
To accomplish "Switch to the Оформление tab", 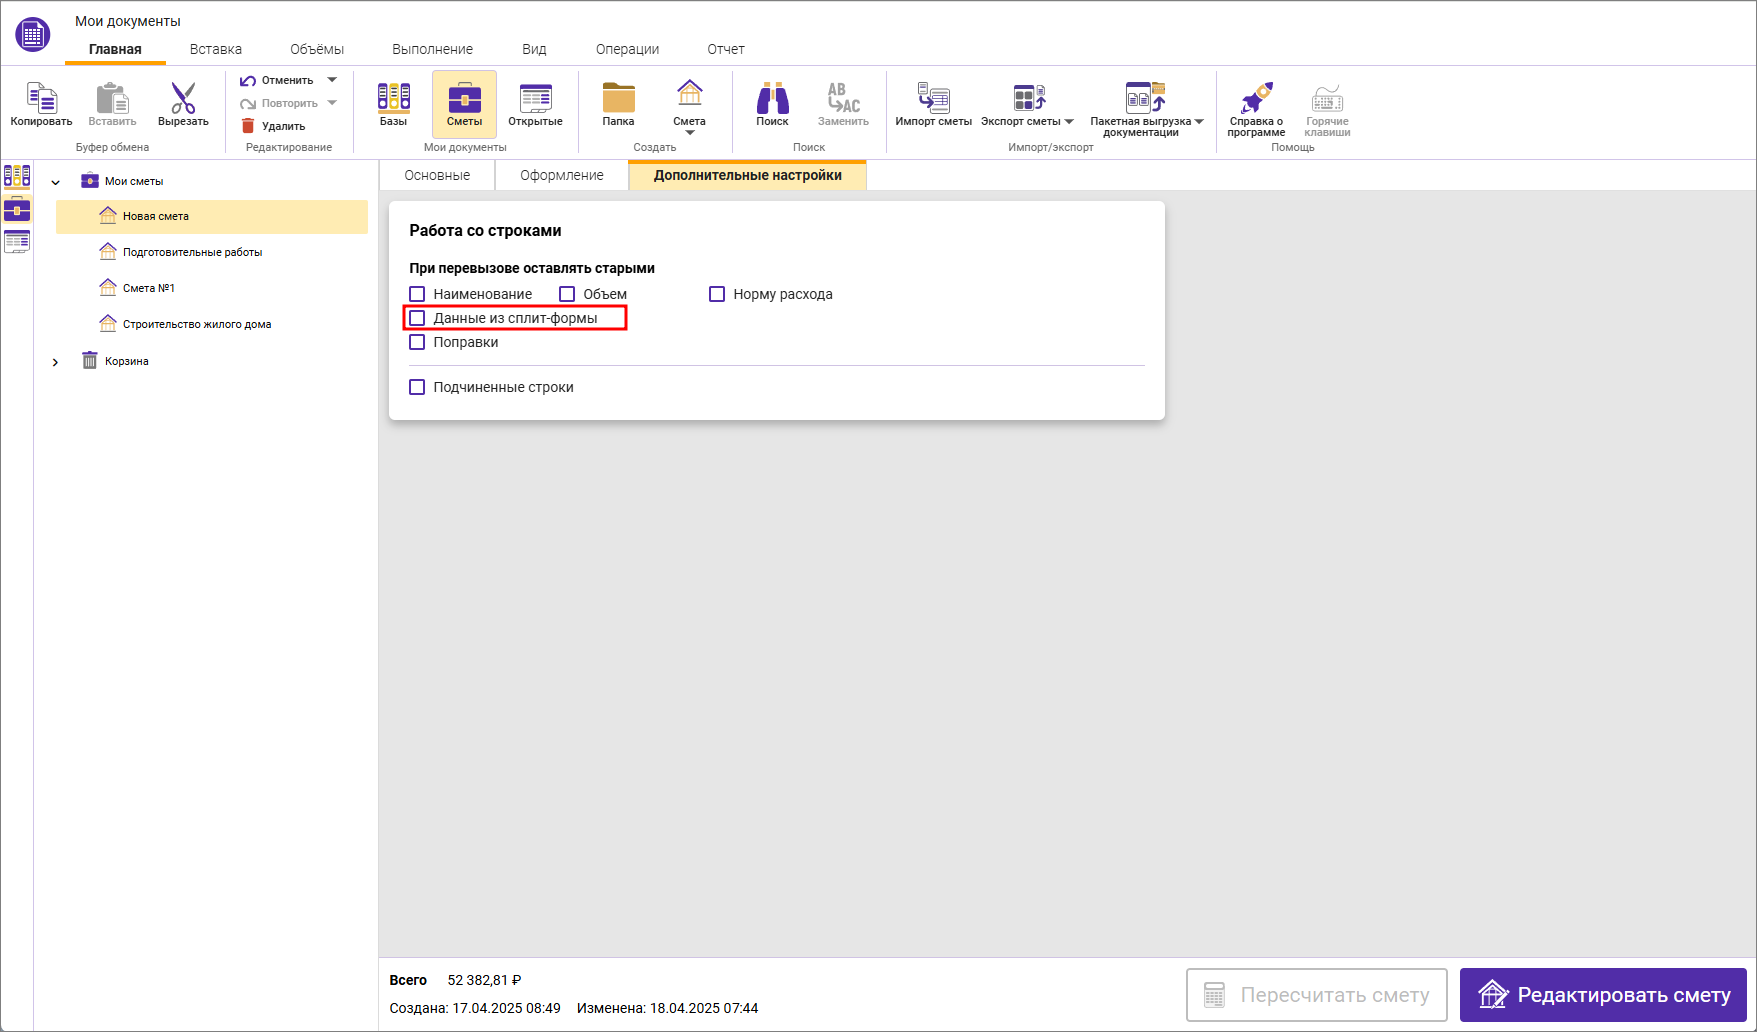I will coord(561,175).
